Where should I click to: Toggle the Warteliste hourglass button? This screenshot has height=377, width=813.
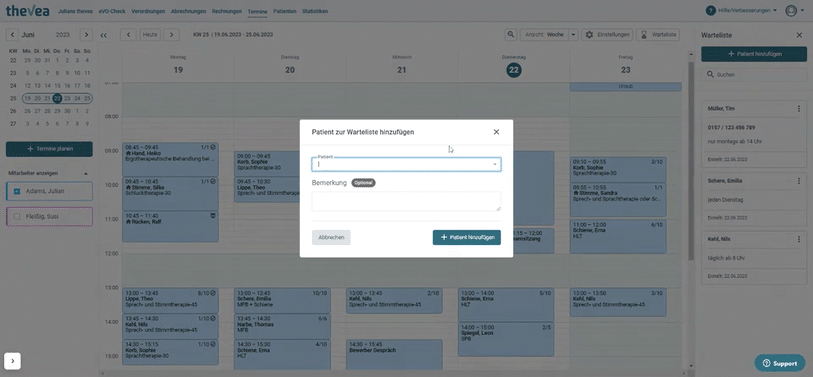coord(658,35)
